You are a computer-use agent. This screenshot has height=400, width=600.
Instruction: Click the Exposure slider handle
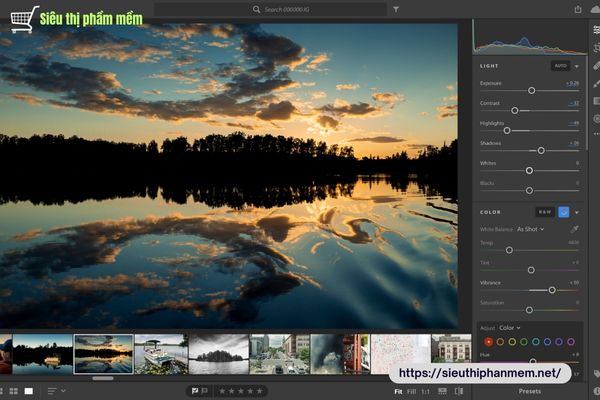tap(532, 90)
